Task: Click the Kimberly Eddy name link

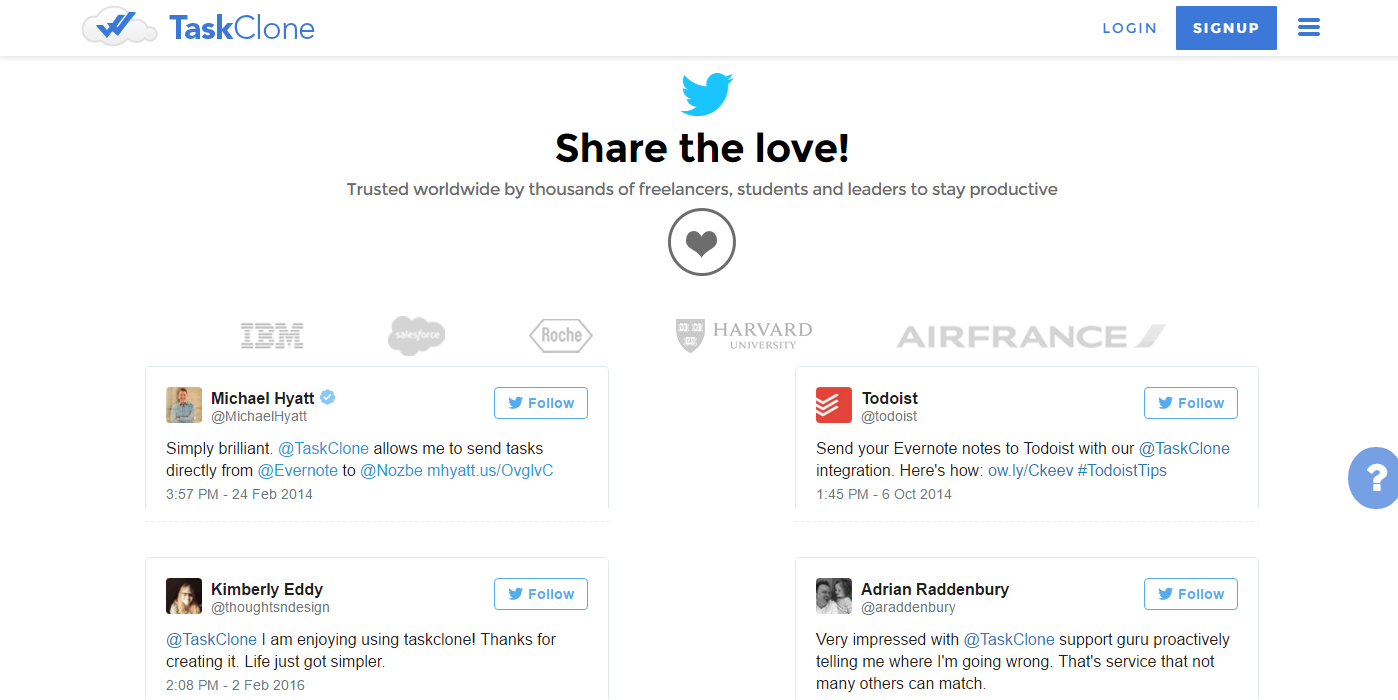Action: click(267, 589)
